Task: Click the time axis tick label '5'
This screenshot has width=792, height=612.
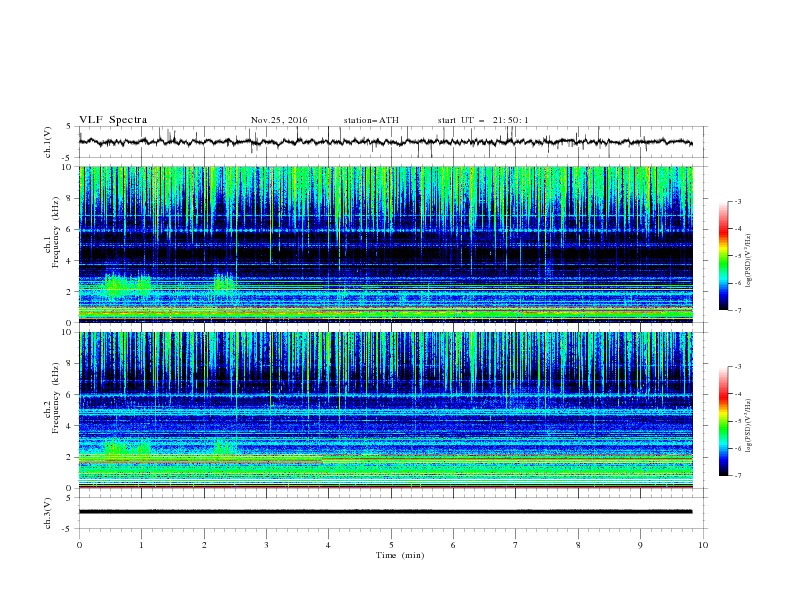Action: (x=391, y=545)
